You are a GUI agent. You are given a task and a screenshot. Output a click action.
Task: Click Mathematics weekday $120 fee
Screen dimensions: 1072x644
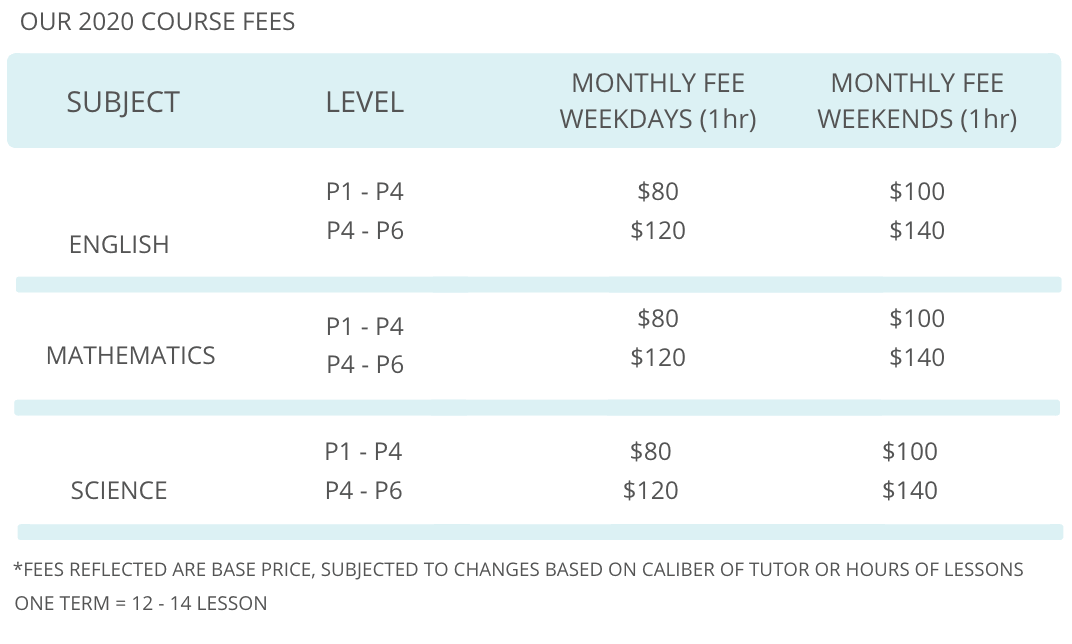(x=658, y=358)
